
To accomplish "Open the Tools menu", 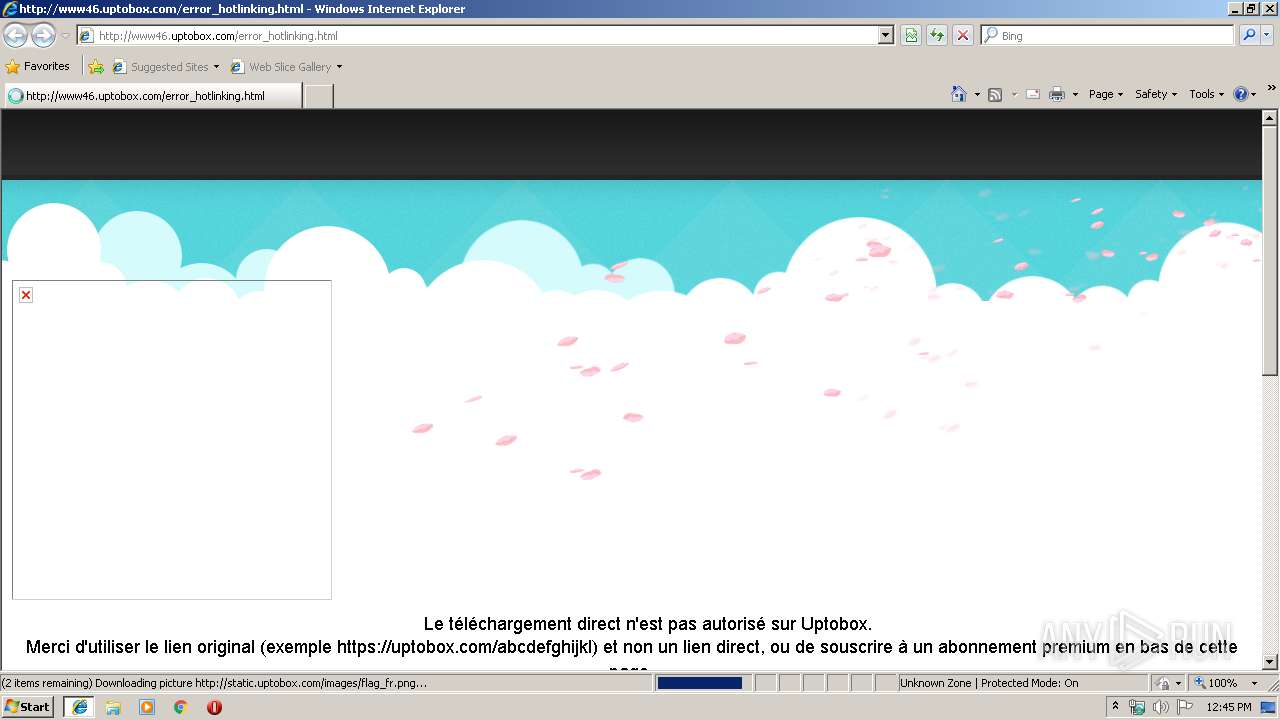I will pyautogui.click(x=1207, y=94).
